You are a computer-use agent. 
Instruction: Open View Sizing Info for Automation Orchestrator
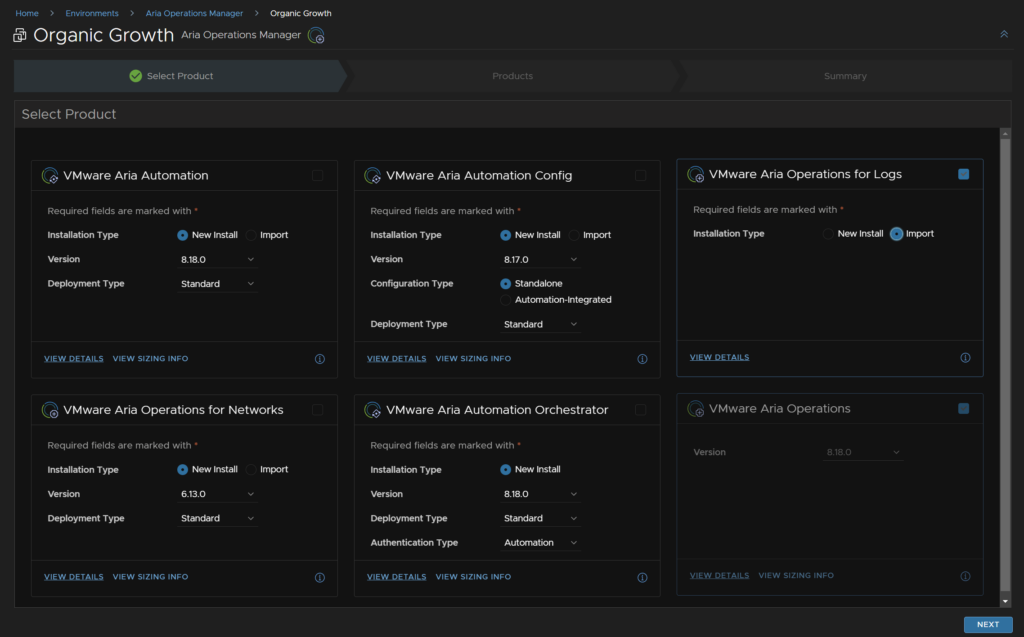click(x=473, y=577)
